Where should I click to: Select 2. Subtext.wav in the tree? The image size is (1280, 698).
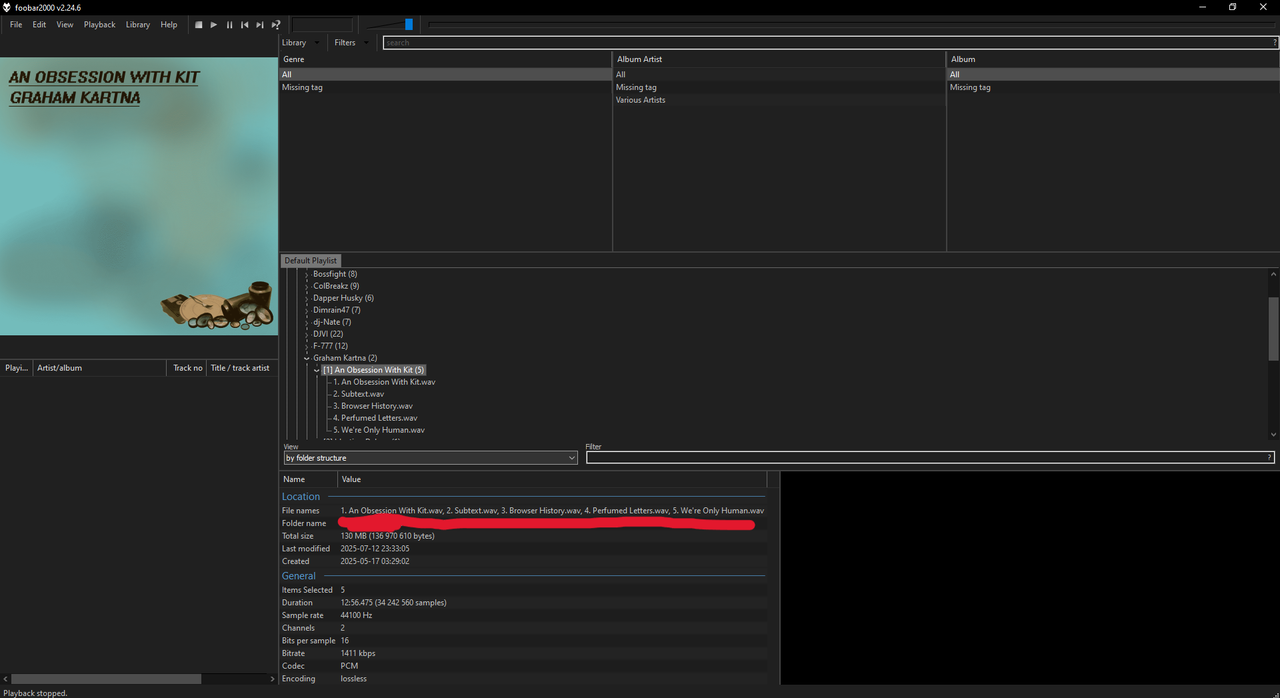point(358,394)
